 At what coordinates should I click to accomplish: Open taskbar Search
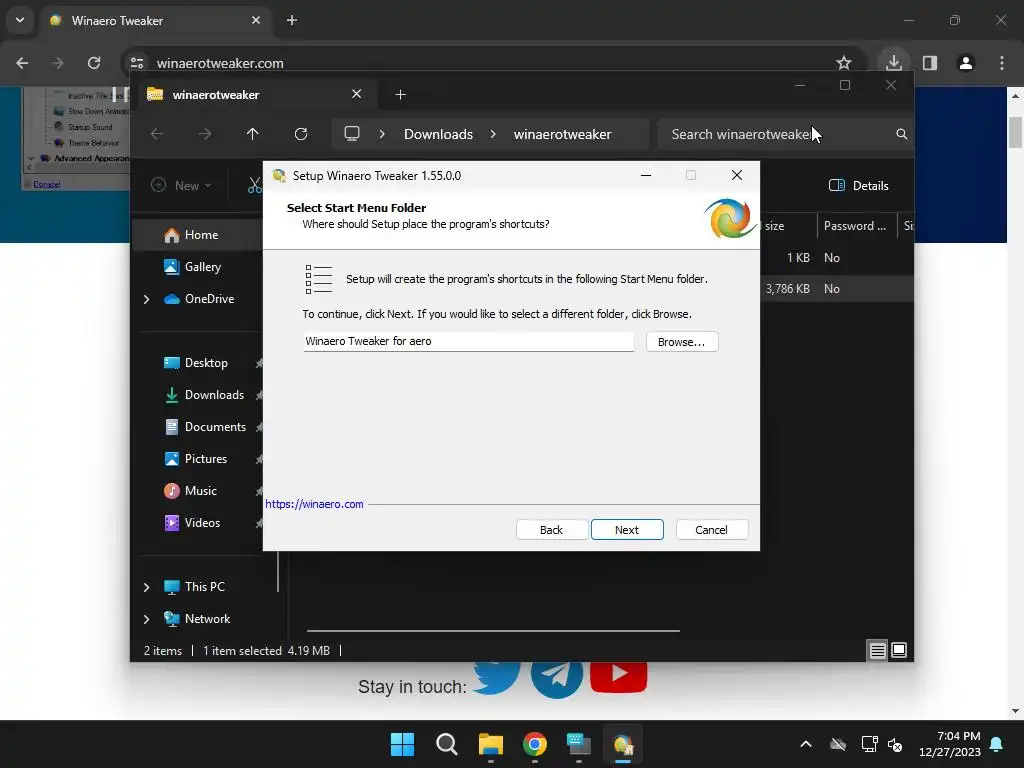tap(447, 744)
